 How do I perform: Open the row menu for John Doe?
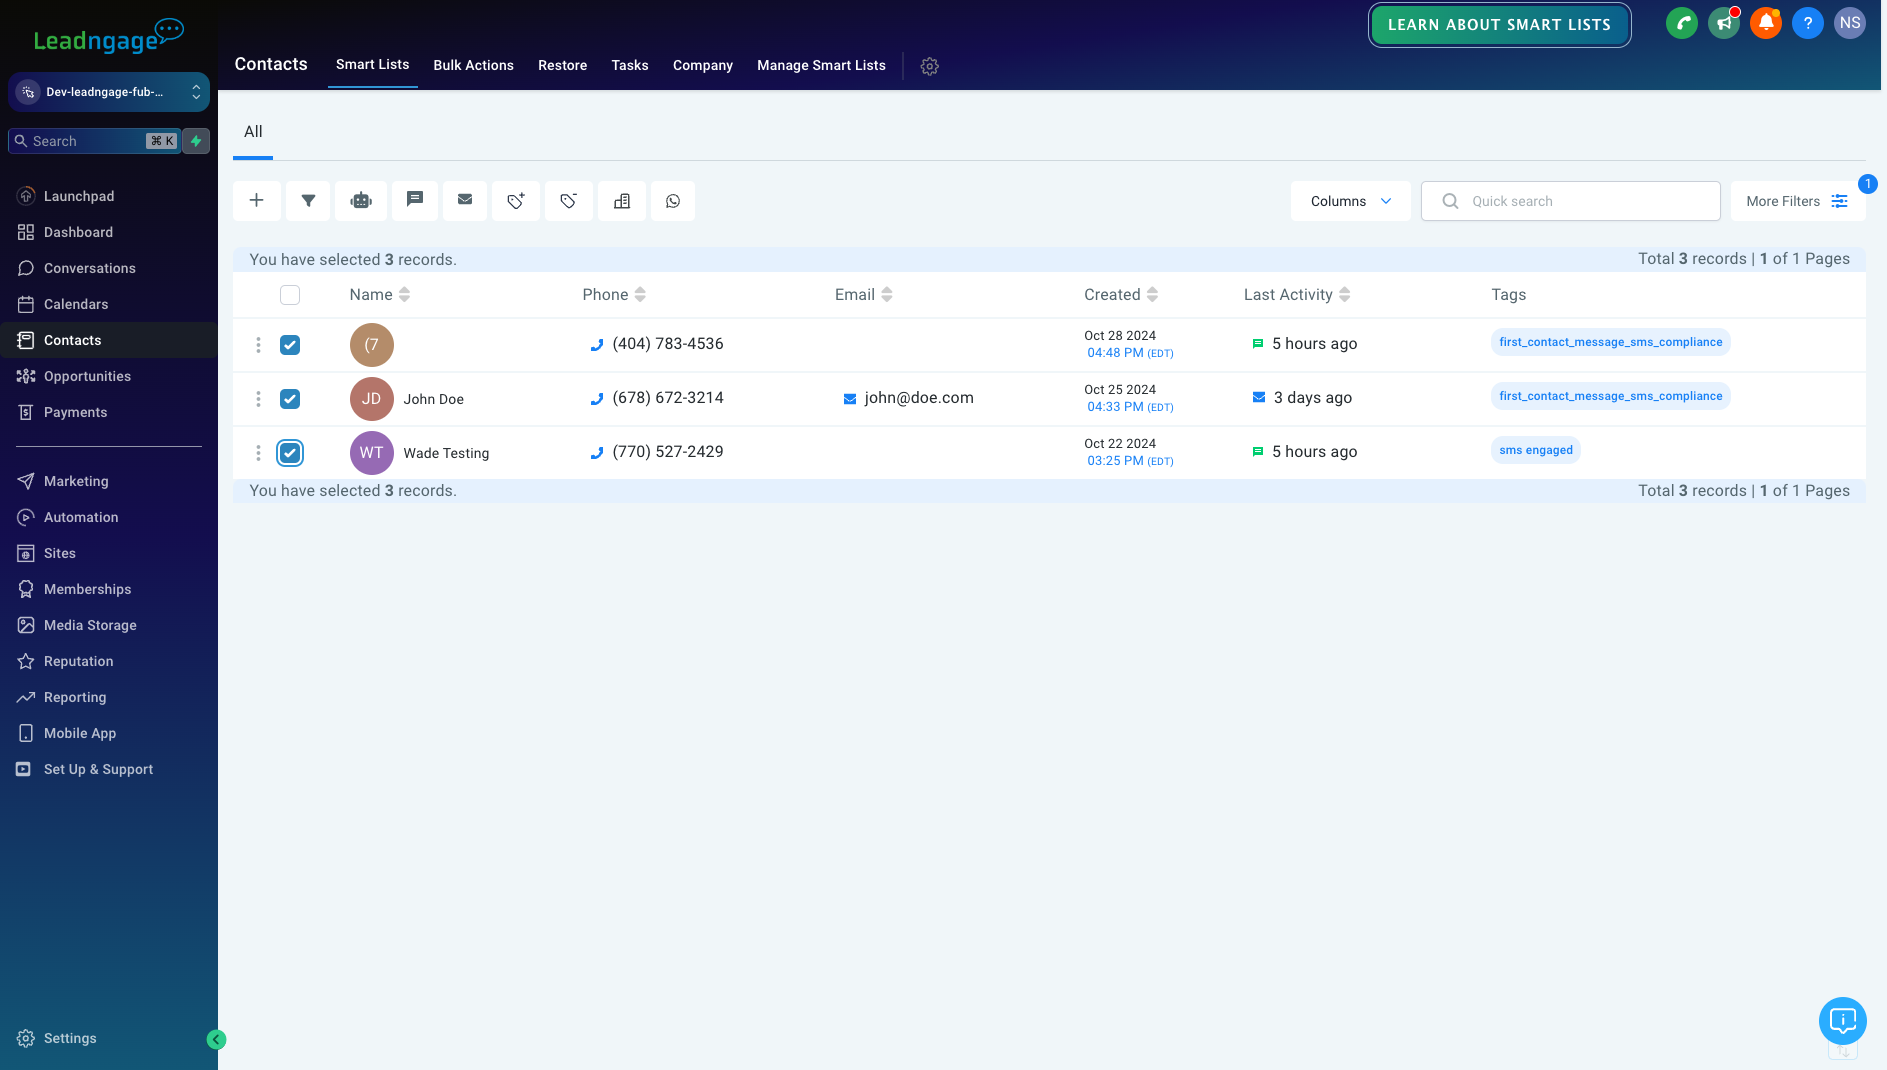tap(258, 399)
